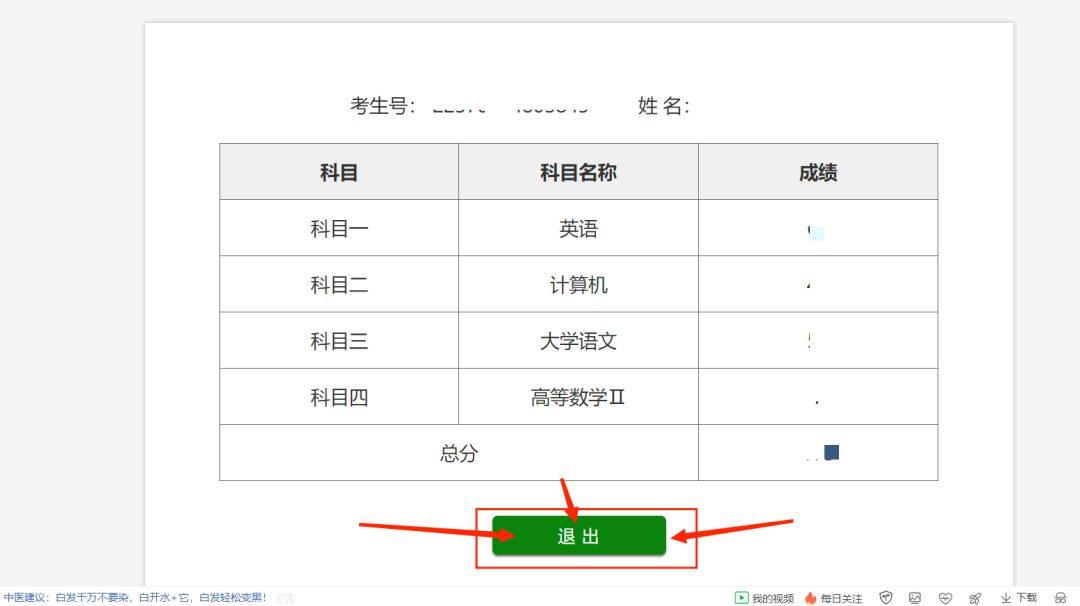This screenshot has height=606, width=1080.
Task: Click the shield security icon
Action: pos(886,598)
